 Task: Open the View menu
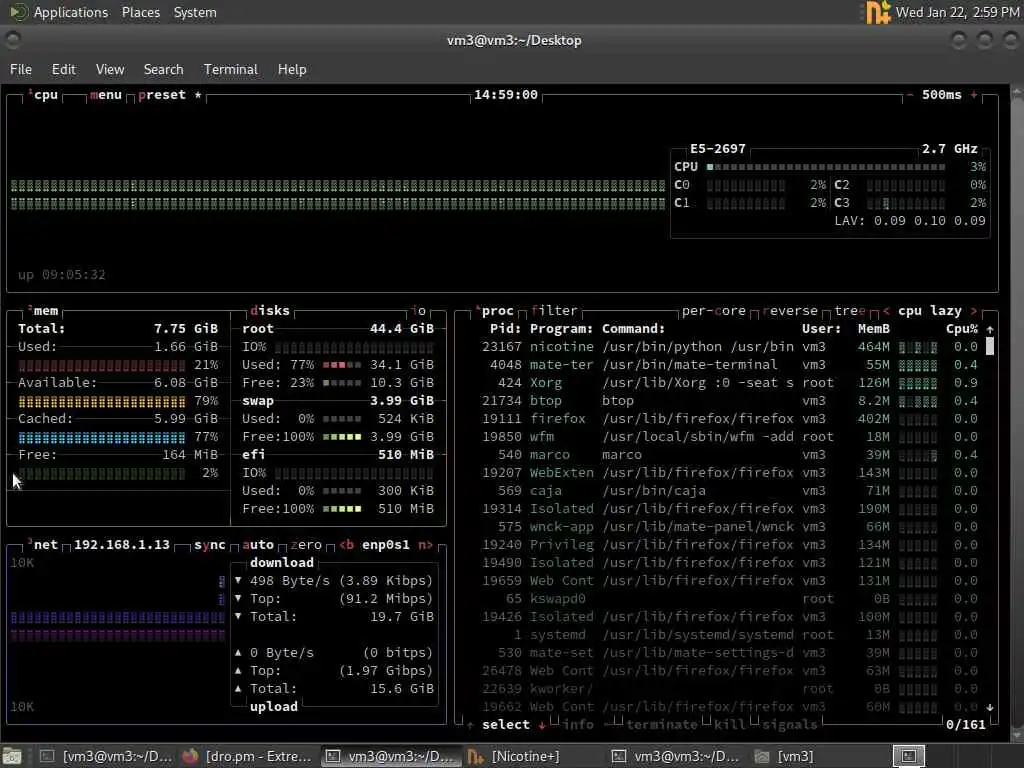pyautogui.click(x=110, y=69)
